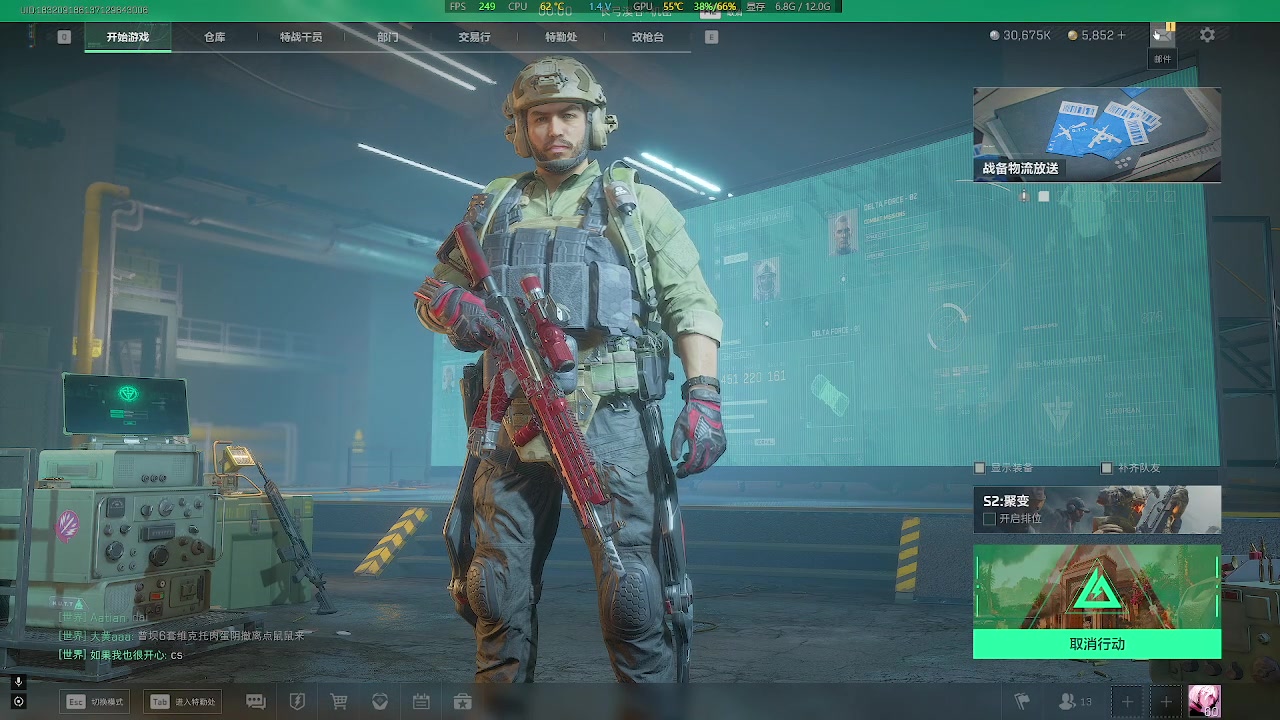This screenshot has height=720, width=1280.
Task: Click the gold coin currency icon
Action: (x=1073, y=35)
